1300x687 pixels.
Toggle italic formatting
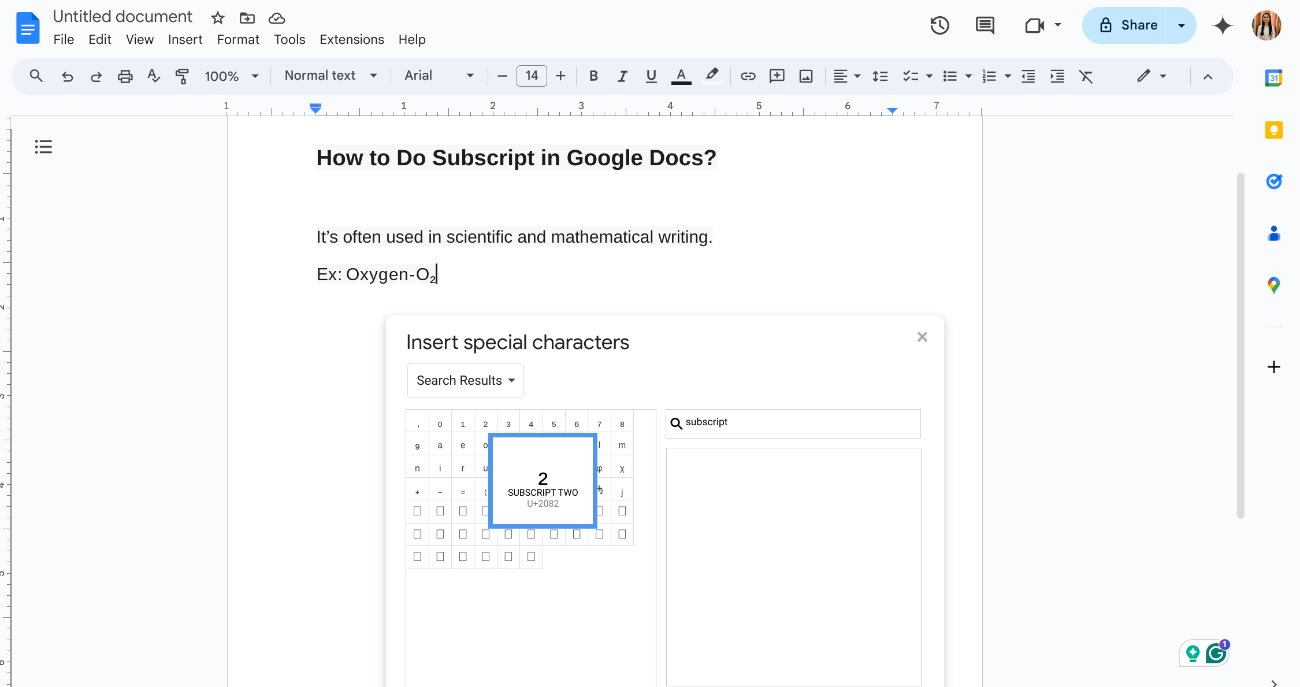click(622, 75)
